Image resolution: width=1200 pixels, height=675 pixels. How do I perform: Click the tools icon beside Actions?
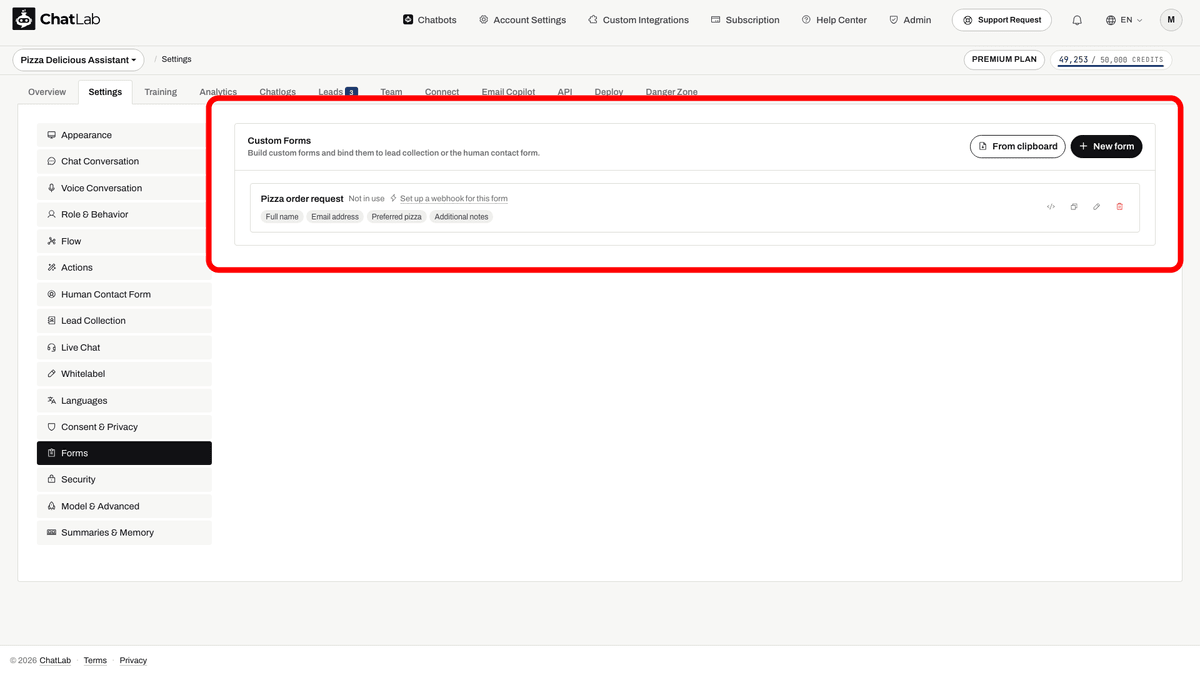click(51, 267)
